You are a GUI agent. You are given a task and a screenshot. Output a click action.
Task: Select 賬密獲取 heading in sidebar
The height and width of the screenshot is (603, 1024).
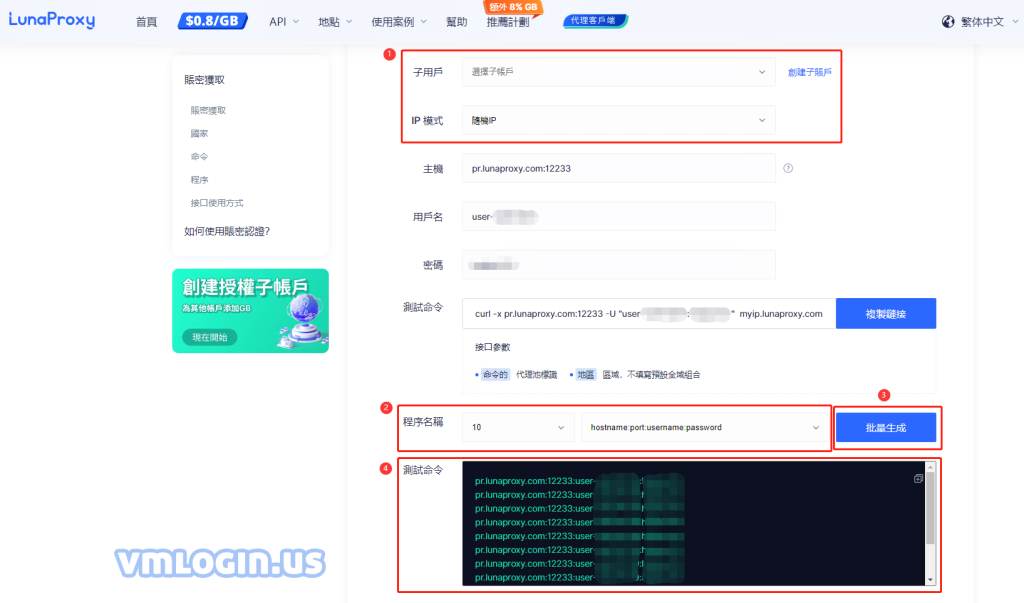pyautogui.click(x=204, y=80)
